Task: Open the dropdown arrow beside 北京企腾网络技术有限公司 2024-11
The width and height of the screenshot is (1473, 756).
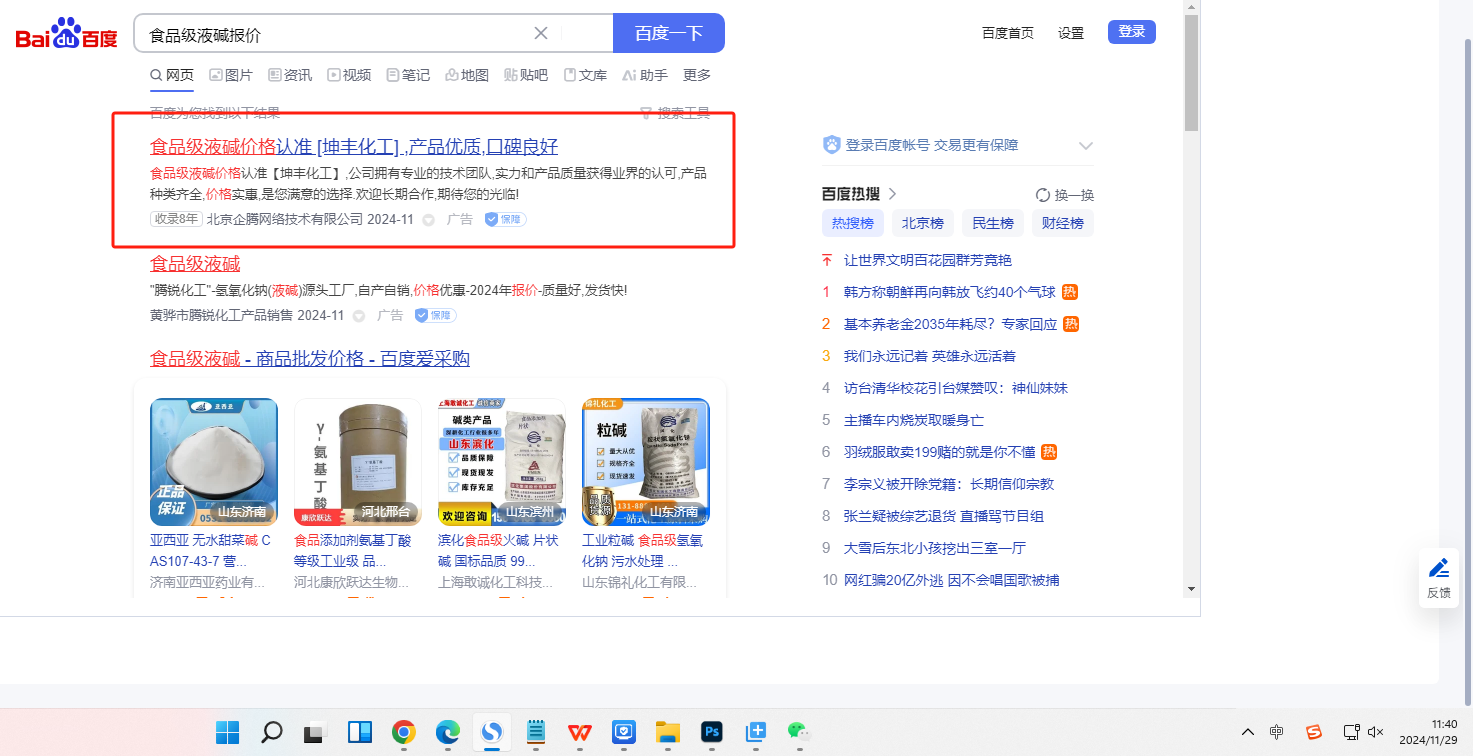Action: coord(428,220)
